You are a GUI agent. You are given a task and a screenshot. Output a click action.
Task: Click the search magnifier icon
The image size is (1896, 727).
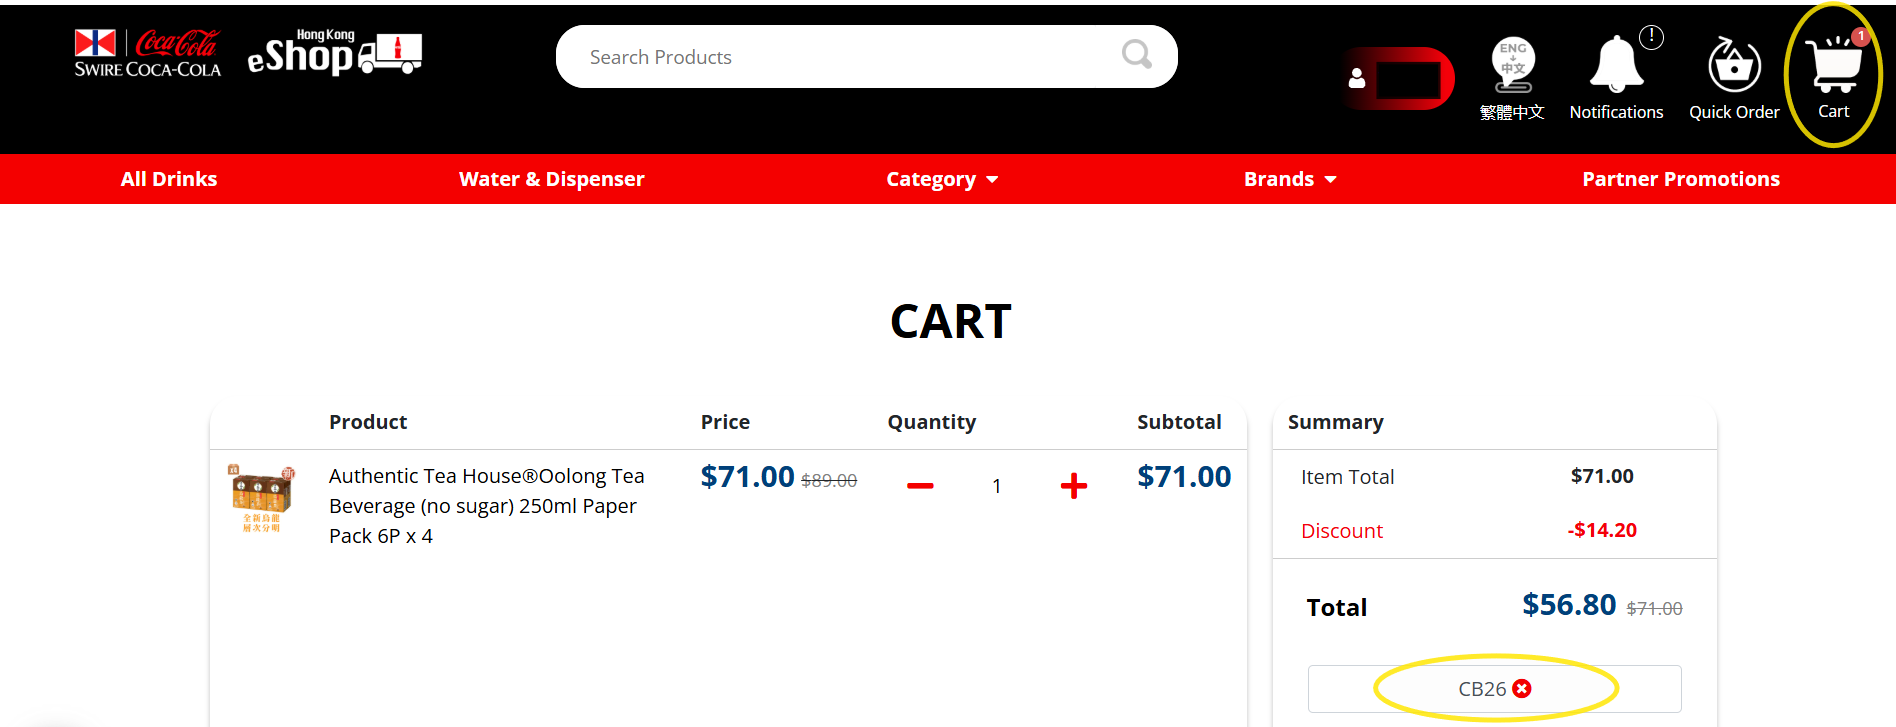(x=1136, y=54)
